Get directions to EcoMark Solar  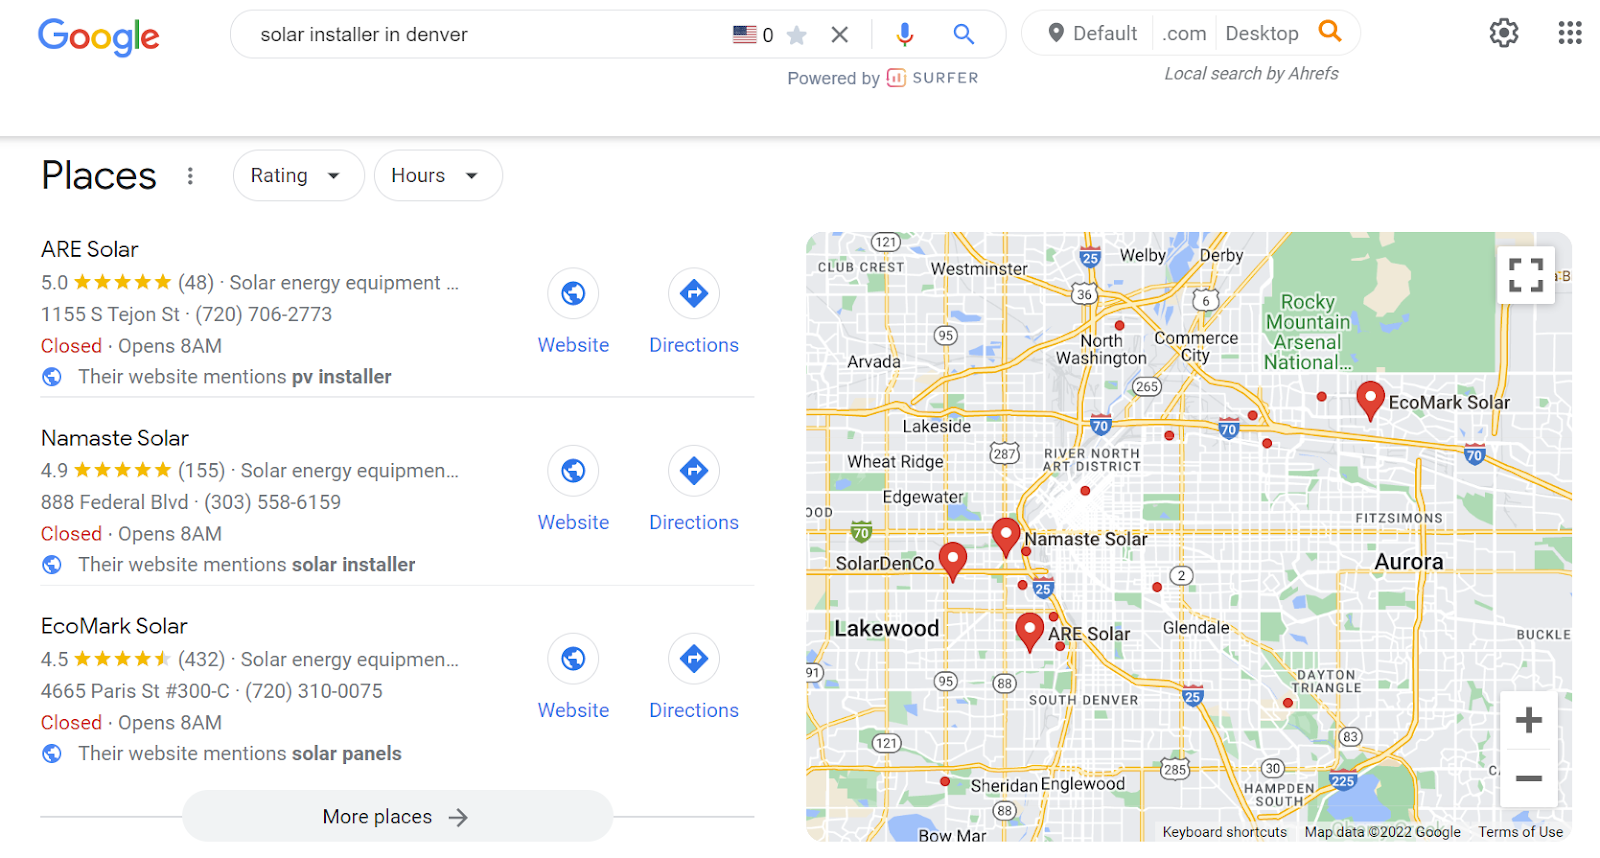694,658
